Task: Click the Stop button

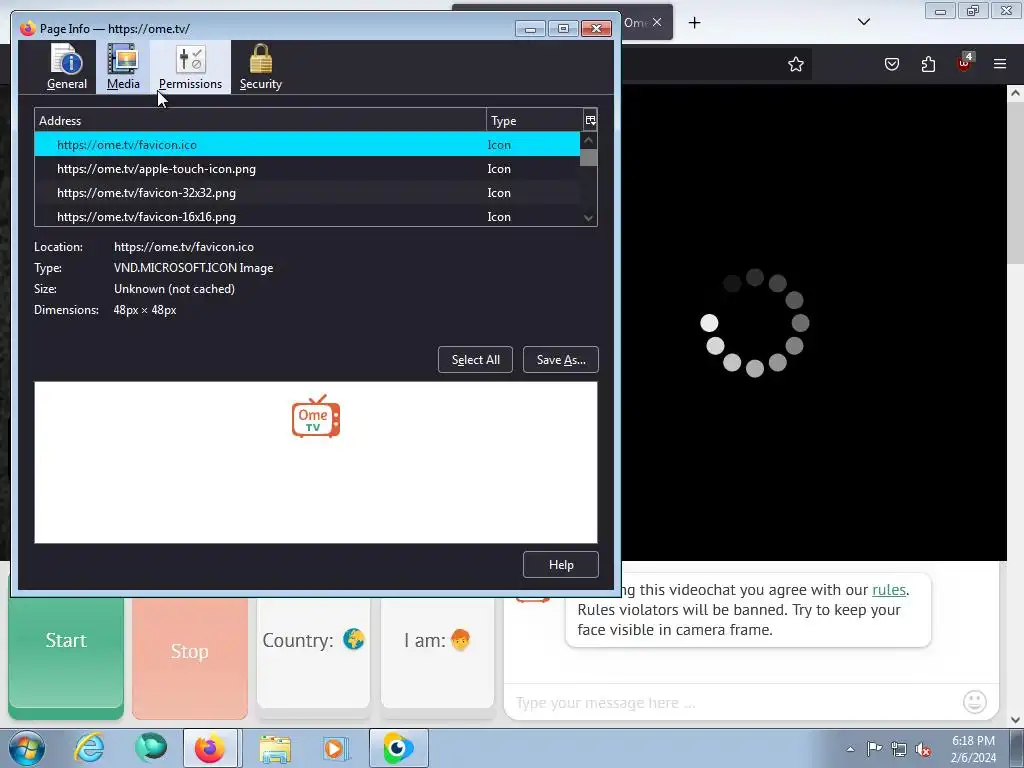Action: (x=189, y=658)
